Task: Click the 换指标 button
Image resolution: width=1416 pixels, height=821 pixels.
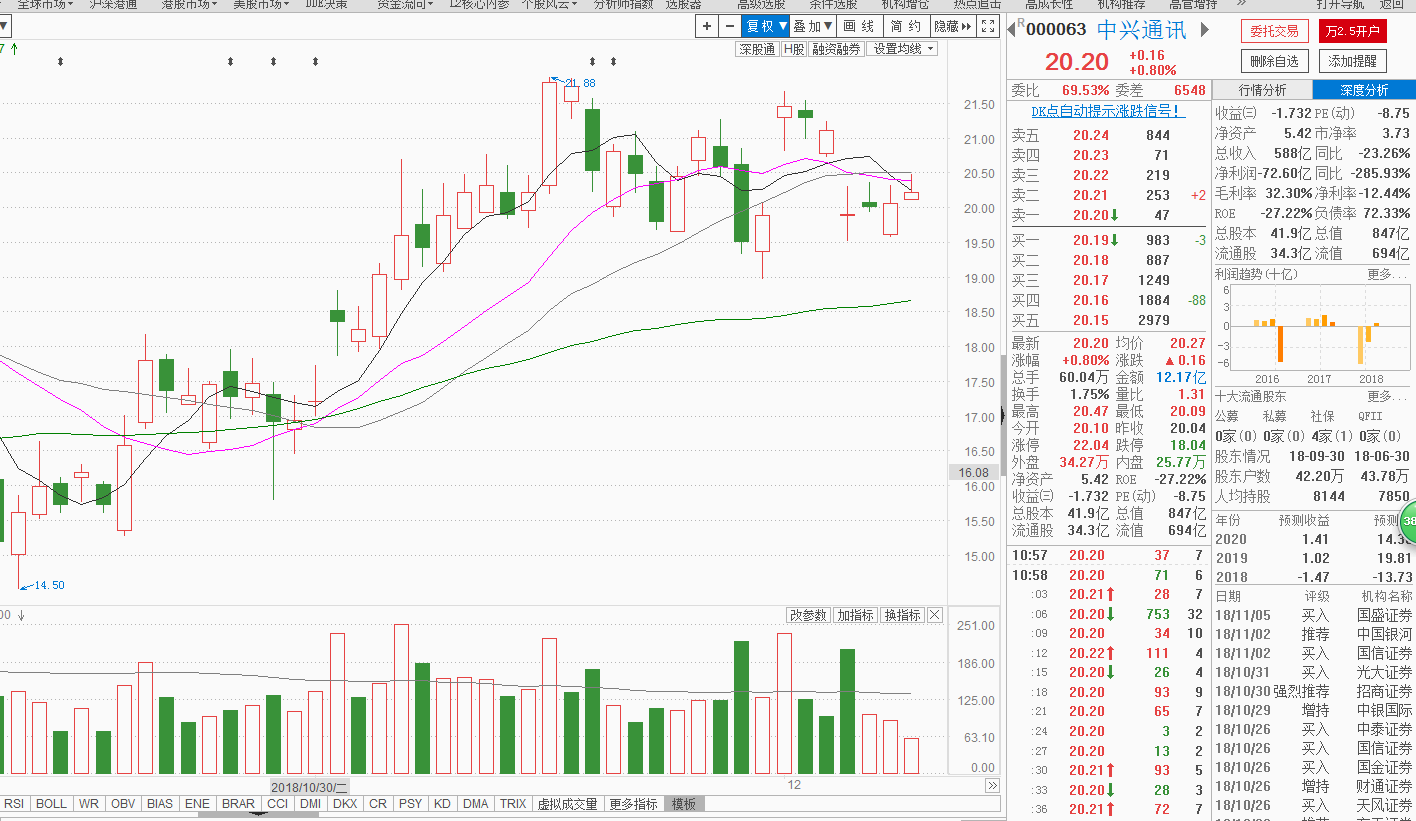Action: 902,615
